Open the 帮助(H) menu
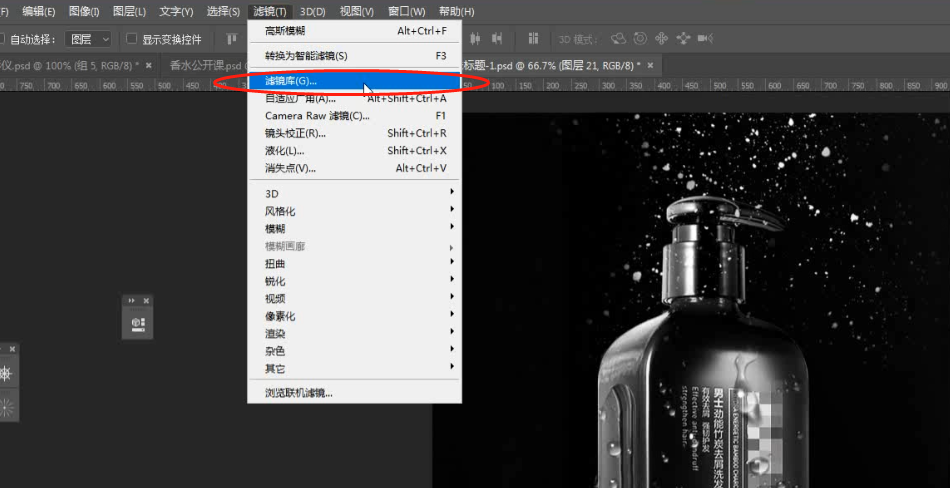950x488 pixels. click(x=456, y=12)
